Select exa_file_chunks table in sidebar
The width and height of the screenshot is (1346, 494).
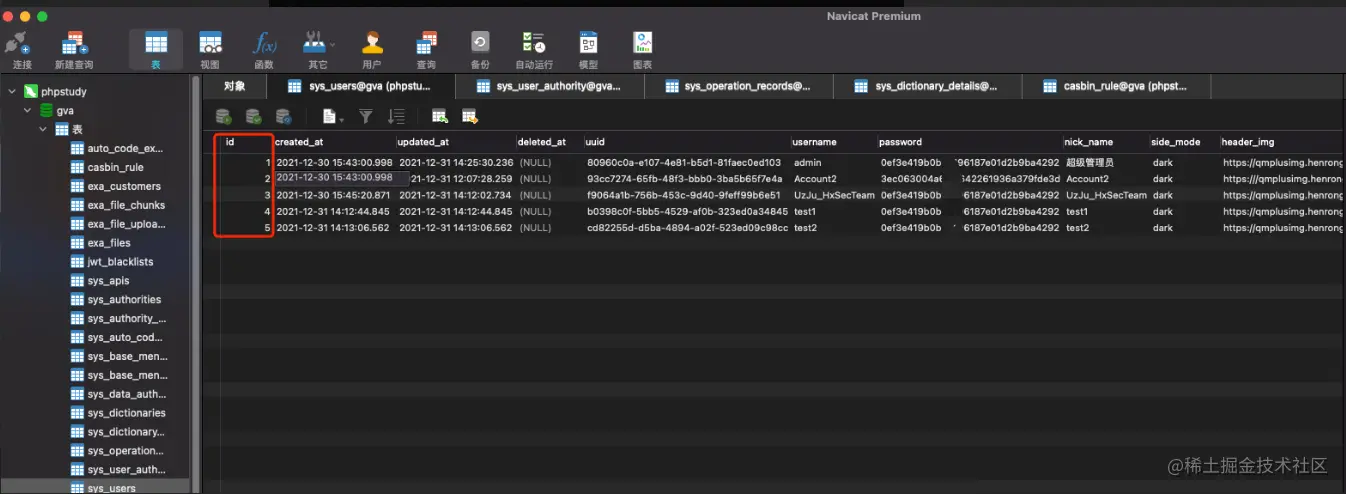click(x=125, y=205)
